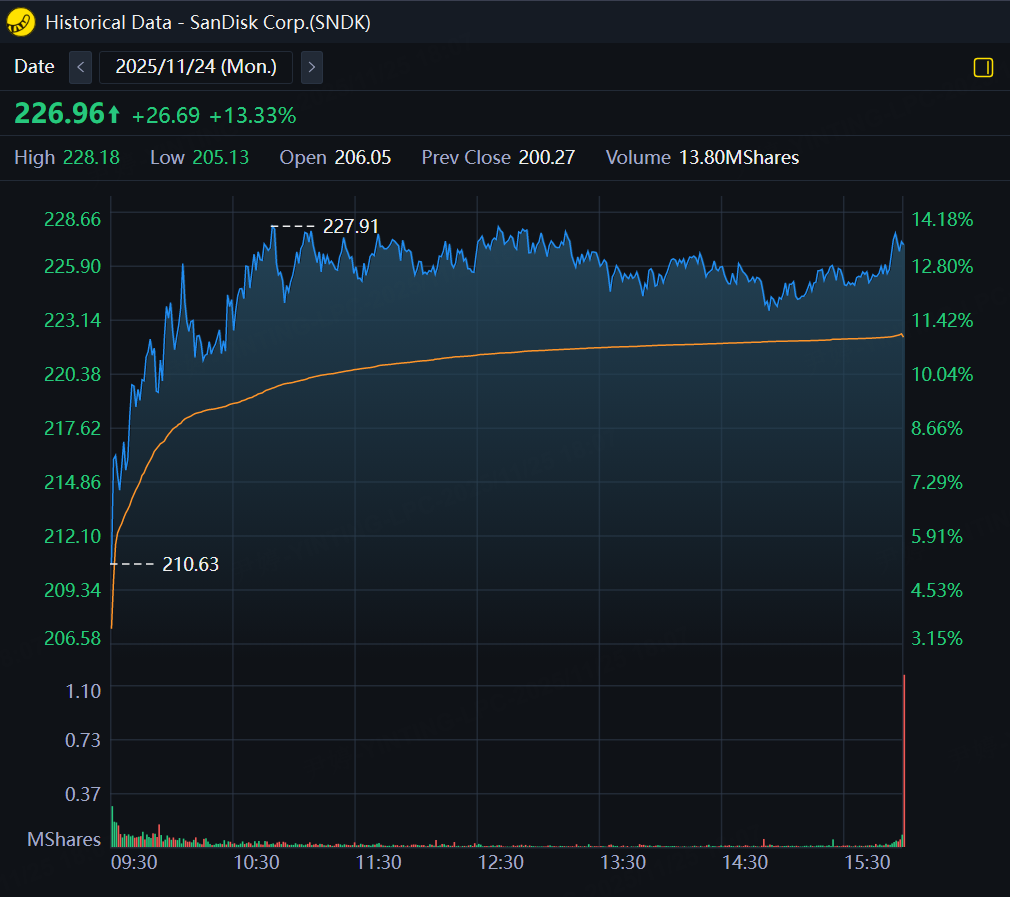Click the Low value 205.13
Screen dimensions: 1010x897
(220, 158)
